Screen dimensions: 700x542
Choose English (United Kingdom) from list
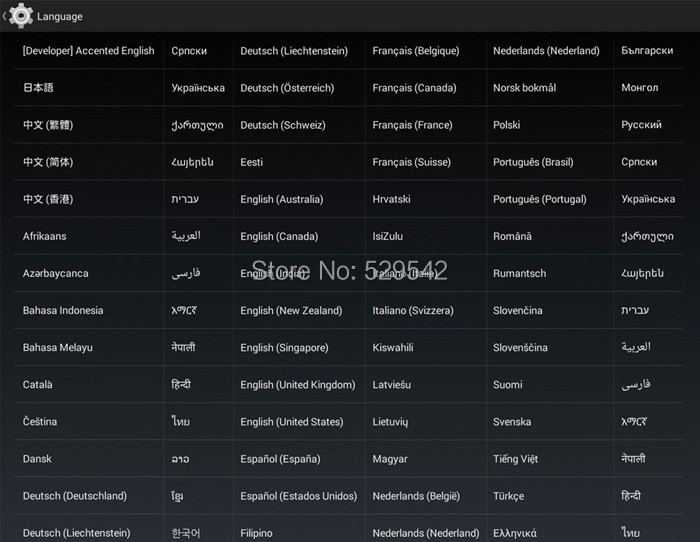click(x=298, y=385)
